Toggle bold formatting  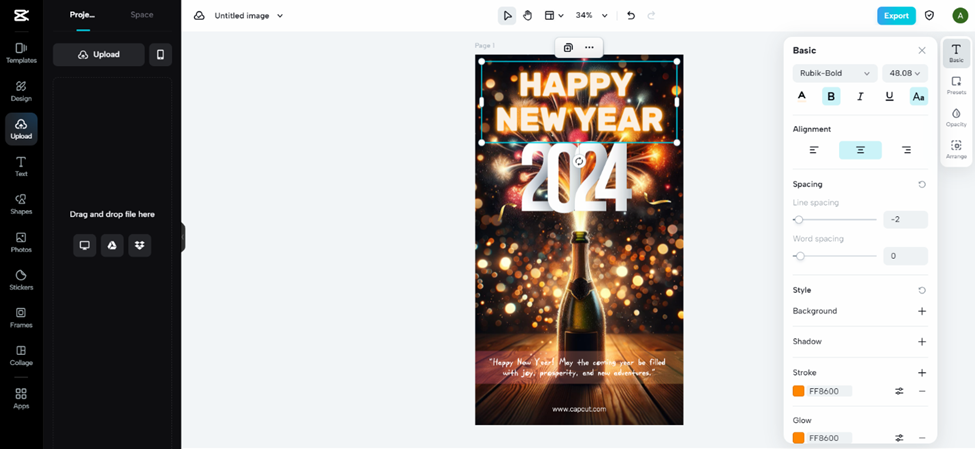pyautogui.click(x=831, y=96)
